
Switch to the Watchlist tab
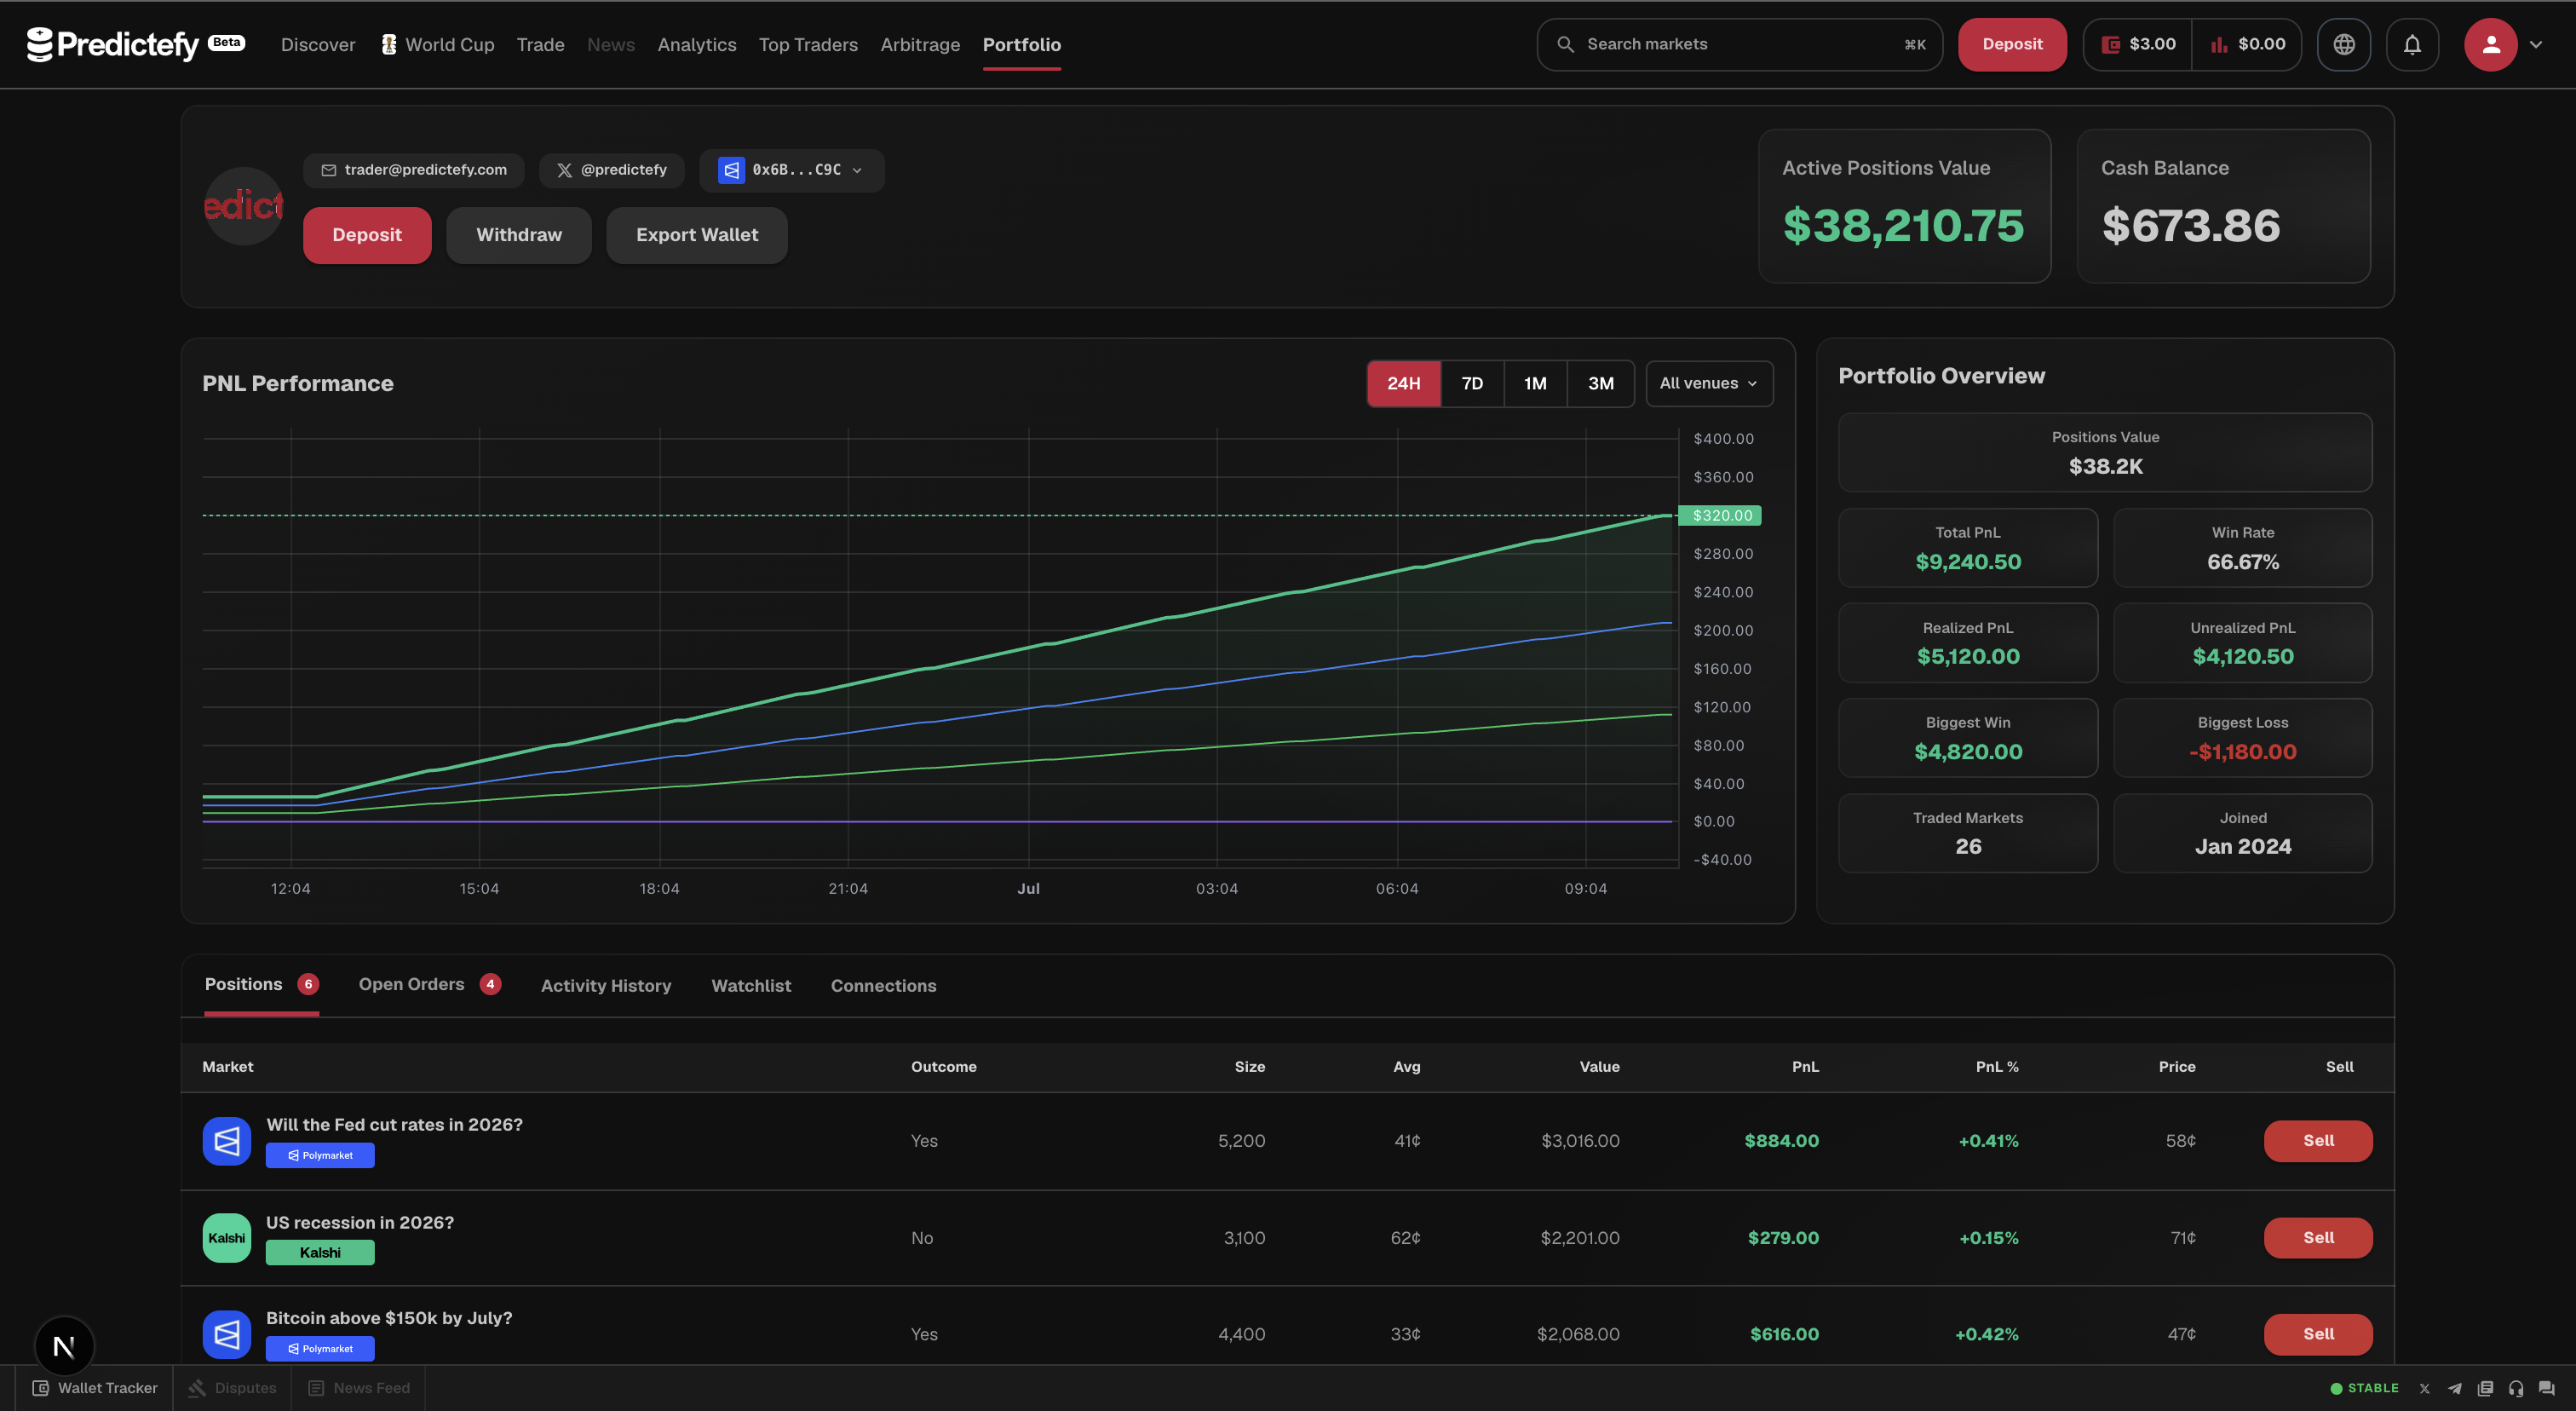(750, 986)
